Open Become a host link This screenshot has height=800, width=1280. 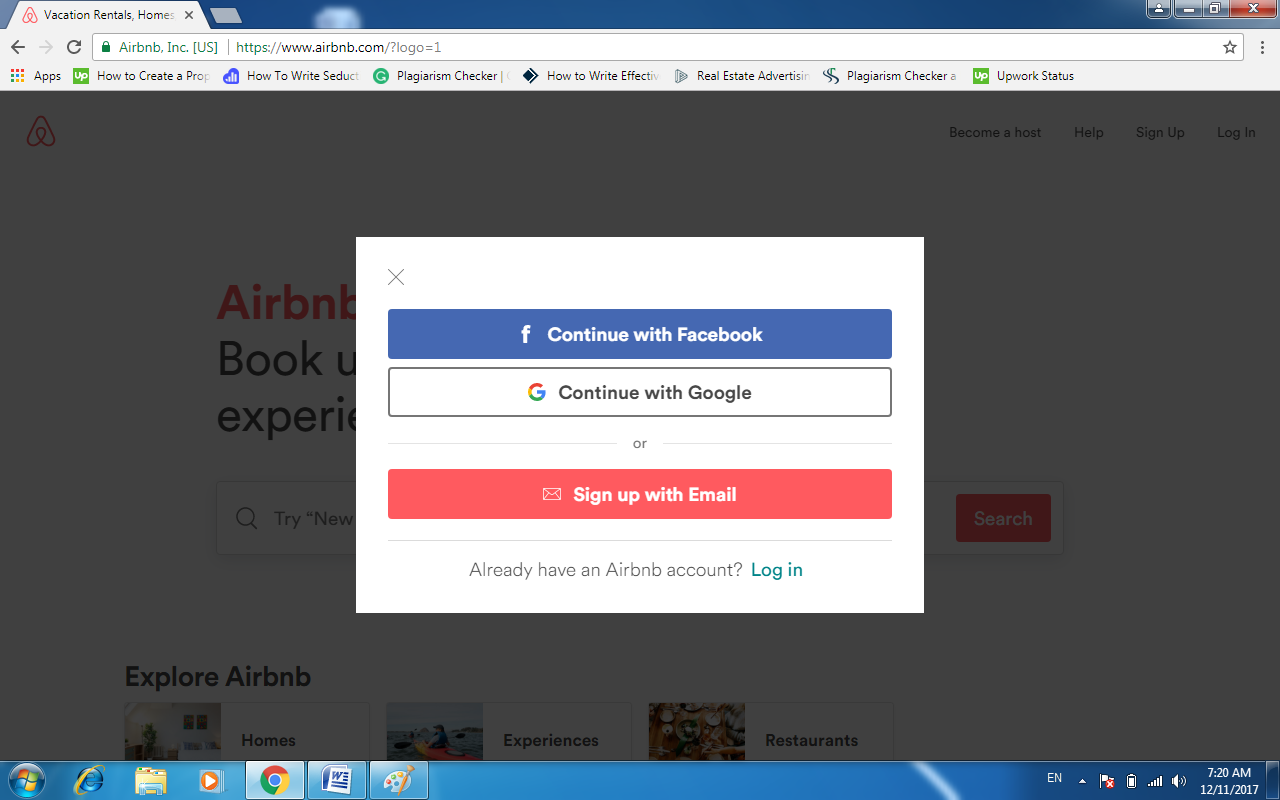pyautogui.click(x=995, y=132)
